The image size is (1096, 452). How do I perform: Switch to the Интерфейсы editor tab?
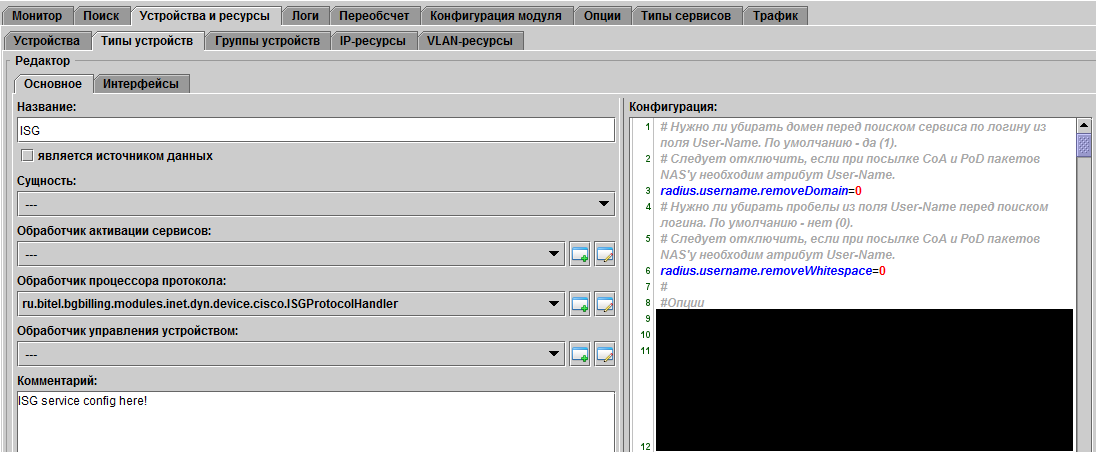click(x=141, y=84)
